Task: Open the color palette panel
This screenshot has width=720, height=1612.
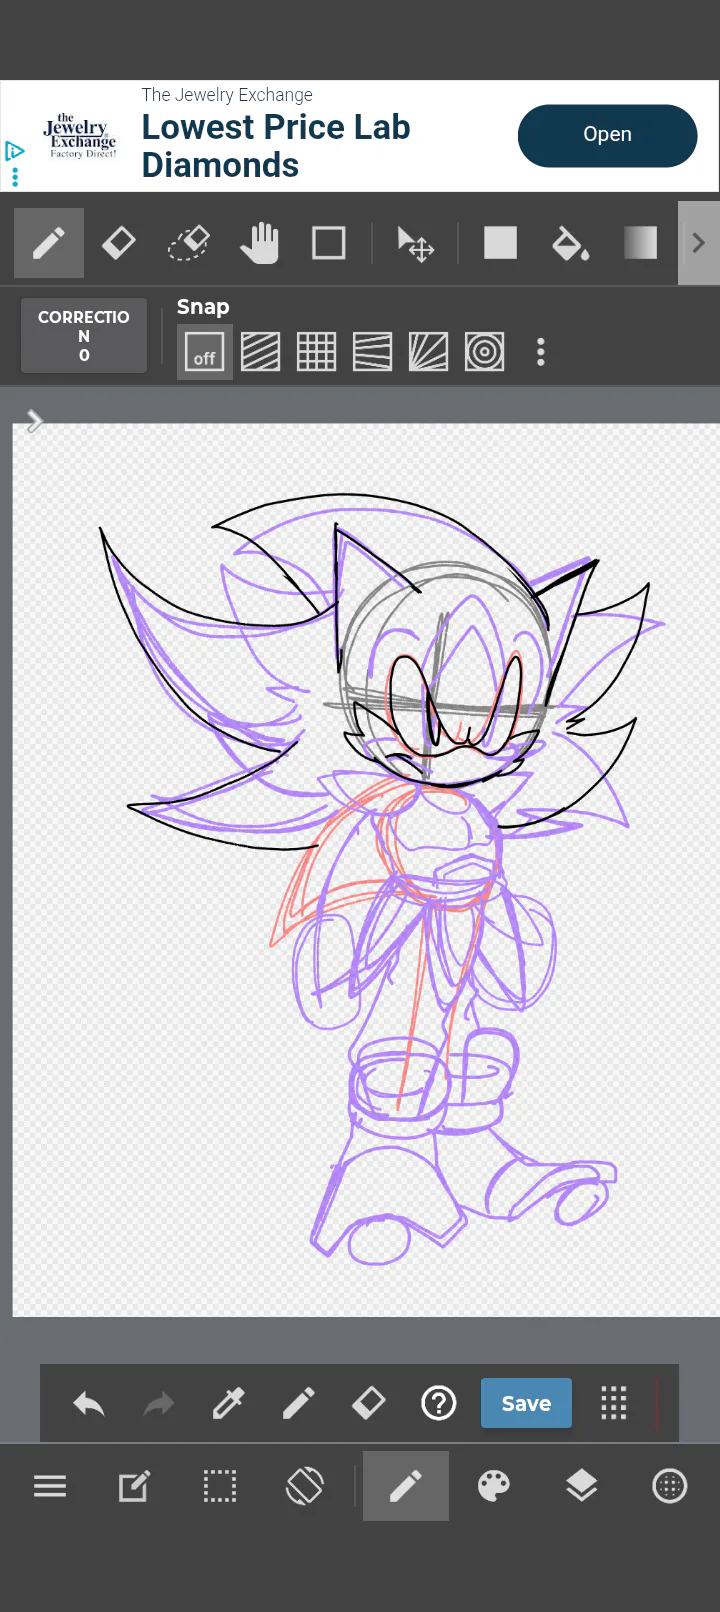Action: click(x=494, y=1487)
